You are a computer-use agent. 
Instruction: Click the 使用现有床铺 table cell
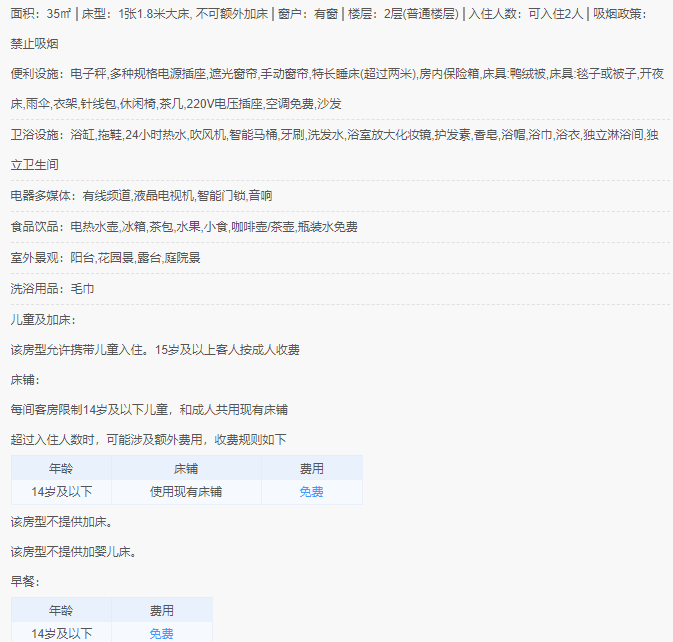pyautogui.click(x=186, y=492)
